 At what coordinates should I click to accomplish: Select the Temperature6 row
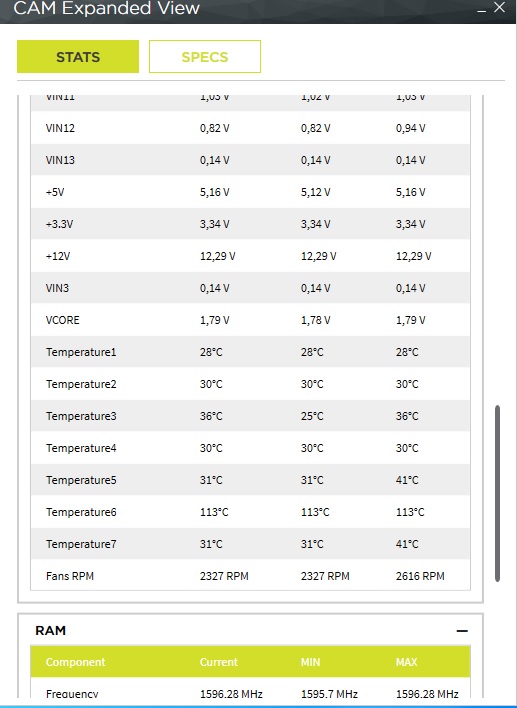point(250,512)
